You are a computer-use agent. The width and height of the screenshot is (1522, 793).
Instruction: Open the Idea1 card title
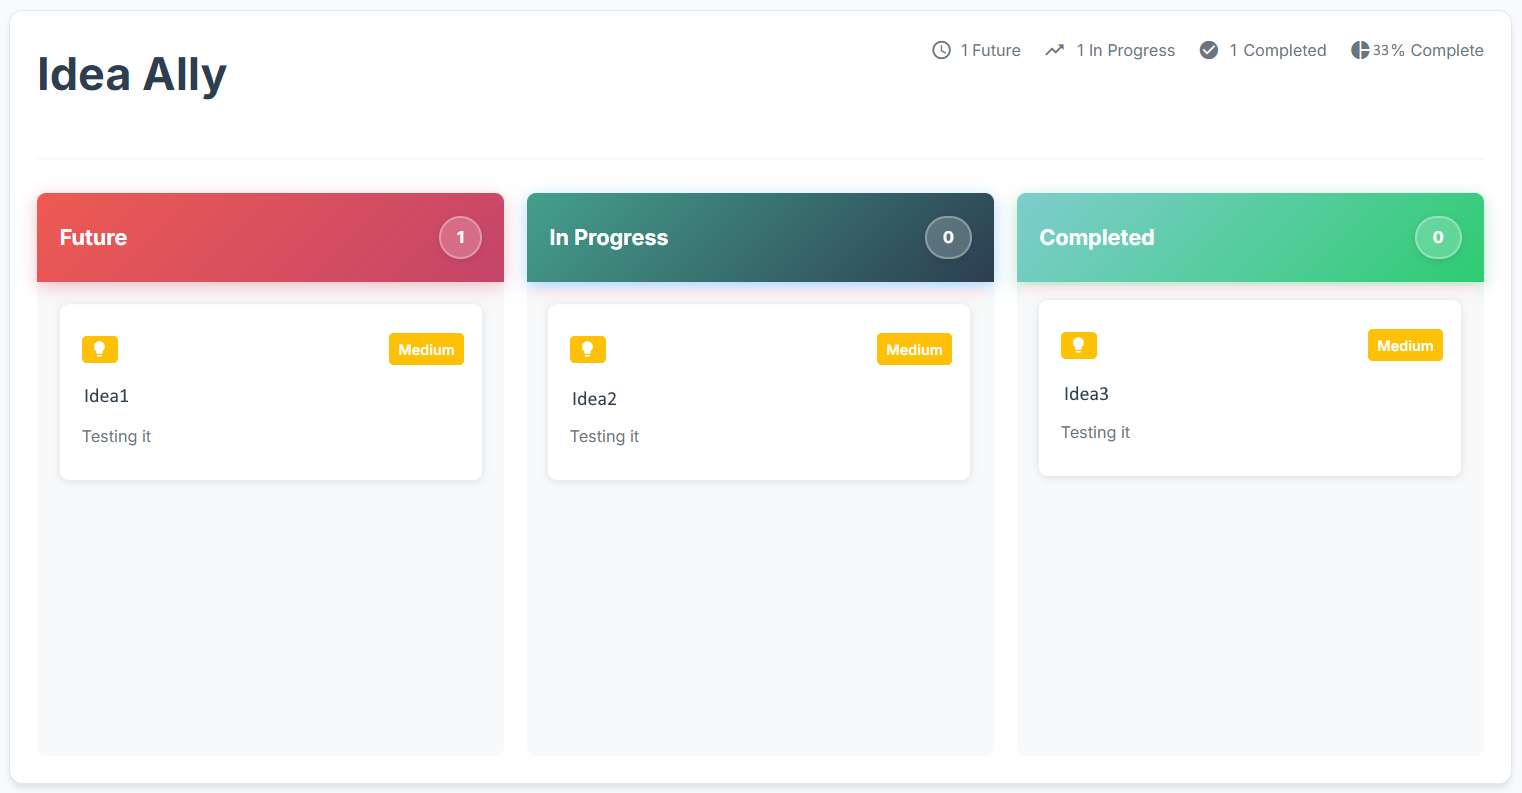tap(107, 396)
